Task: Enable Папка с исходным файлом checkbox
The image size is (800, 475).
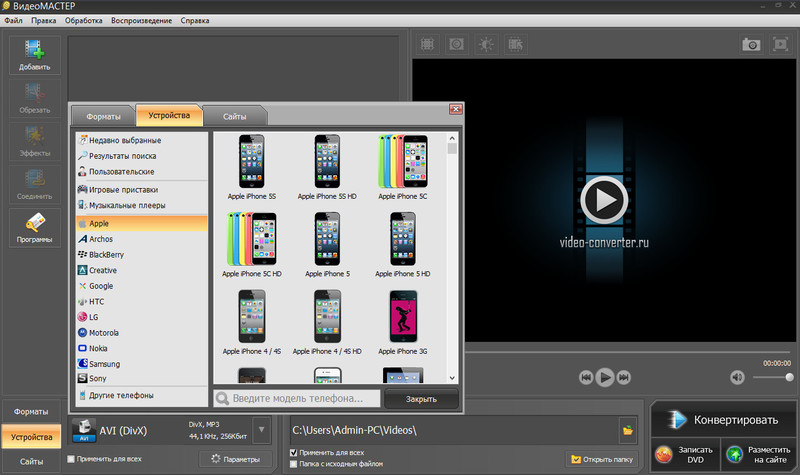Action: (293, 464)
